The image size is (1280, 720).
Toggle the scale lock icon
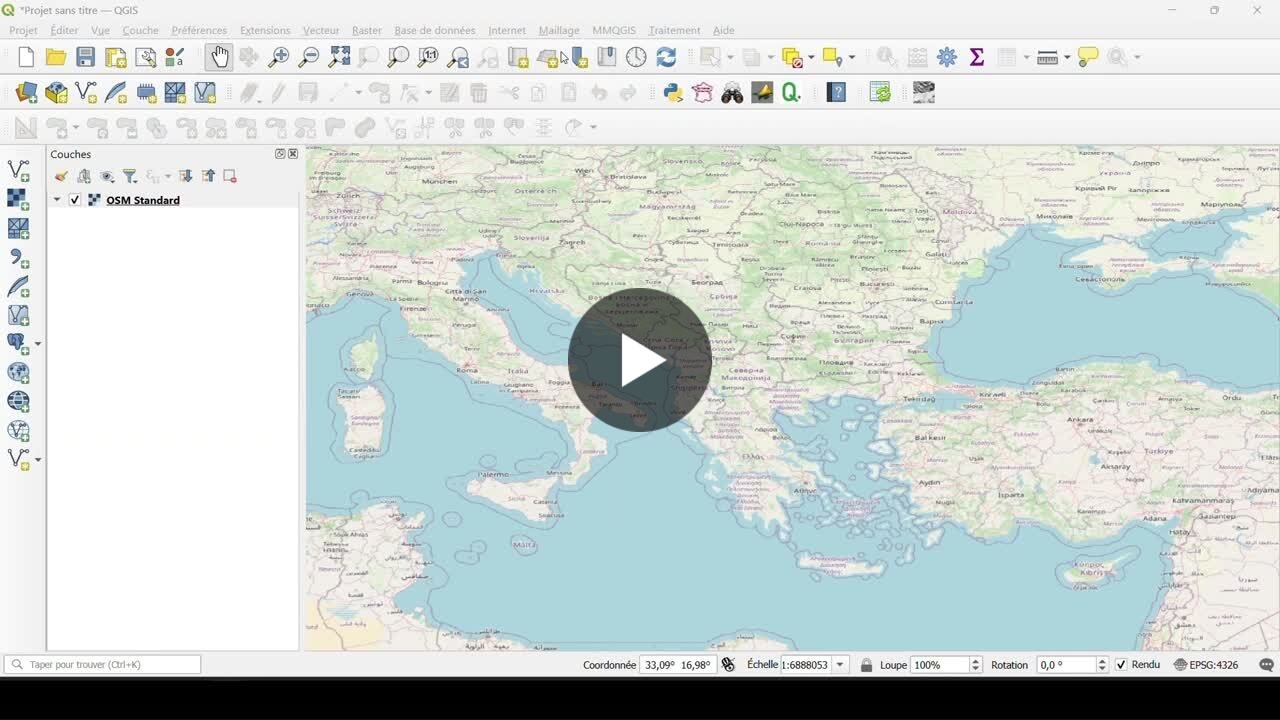tap(866, 665)
